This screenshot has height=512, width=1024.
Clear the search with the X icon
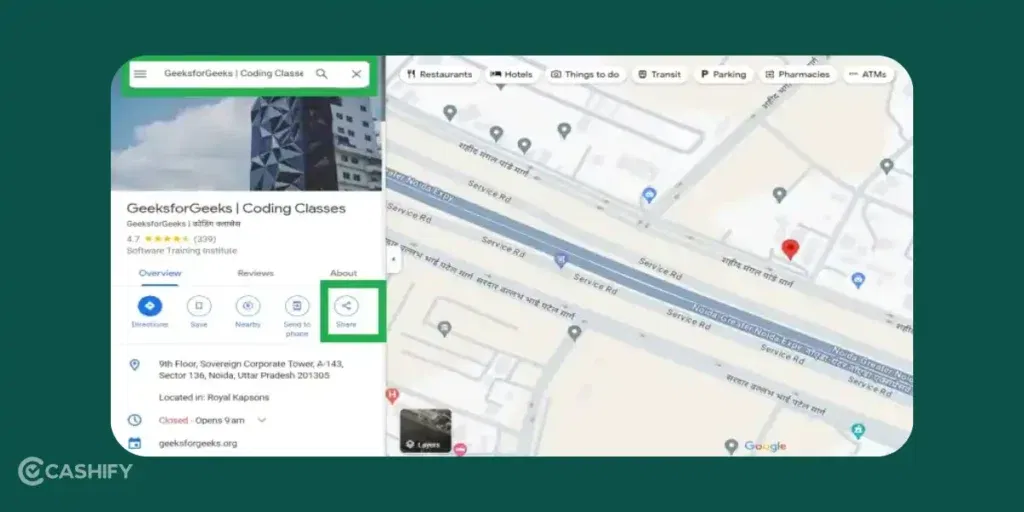[x=356, y=74]
